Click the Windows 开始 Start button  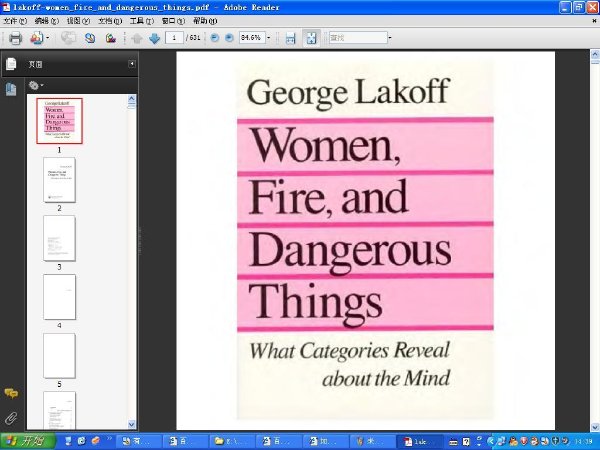pos(28,441)
